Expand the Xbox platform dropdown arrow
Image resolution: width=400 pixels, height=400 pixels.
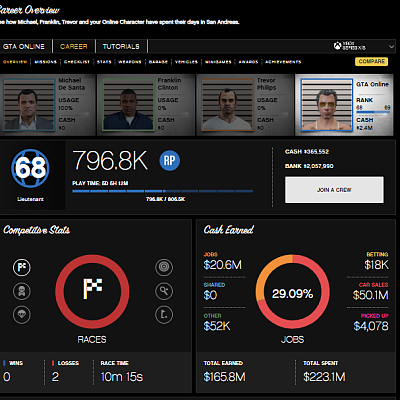click(x=391, y=47)
